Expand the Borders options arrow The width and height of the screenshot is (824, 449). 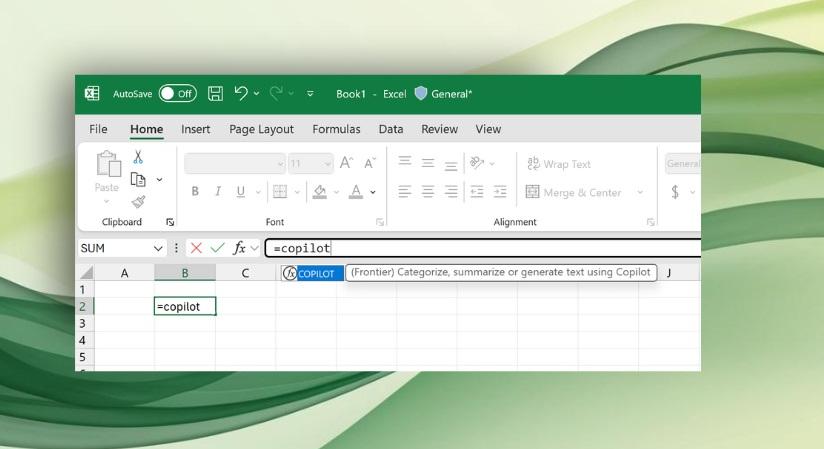click(x=297, y=192)
